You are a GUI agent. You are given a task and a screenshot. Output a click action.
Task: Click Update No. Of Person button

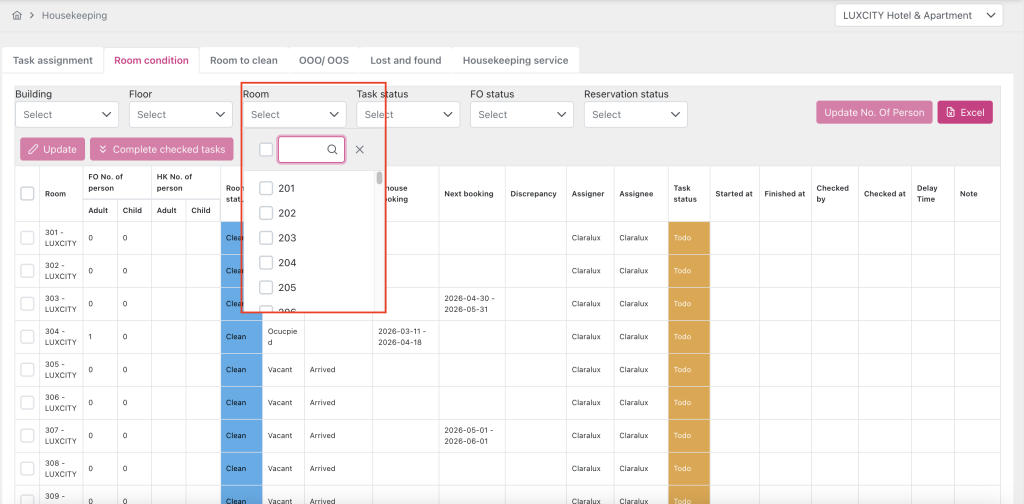click(873, 113)
